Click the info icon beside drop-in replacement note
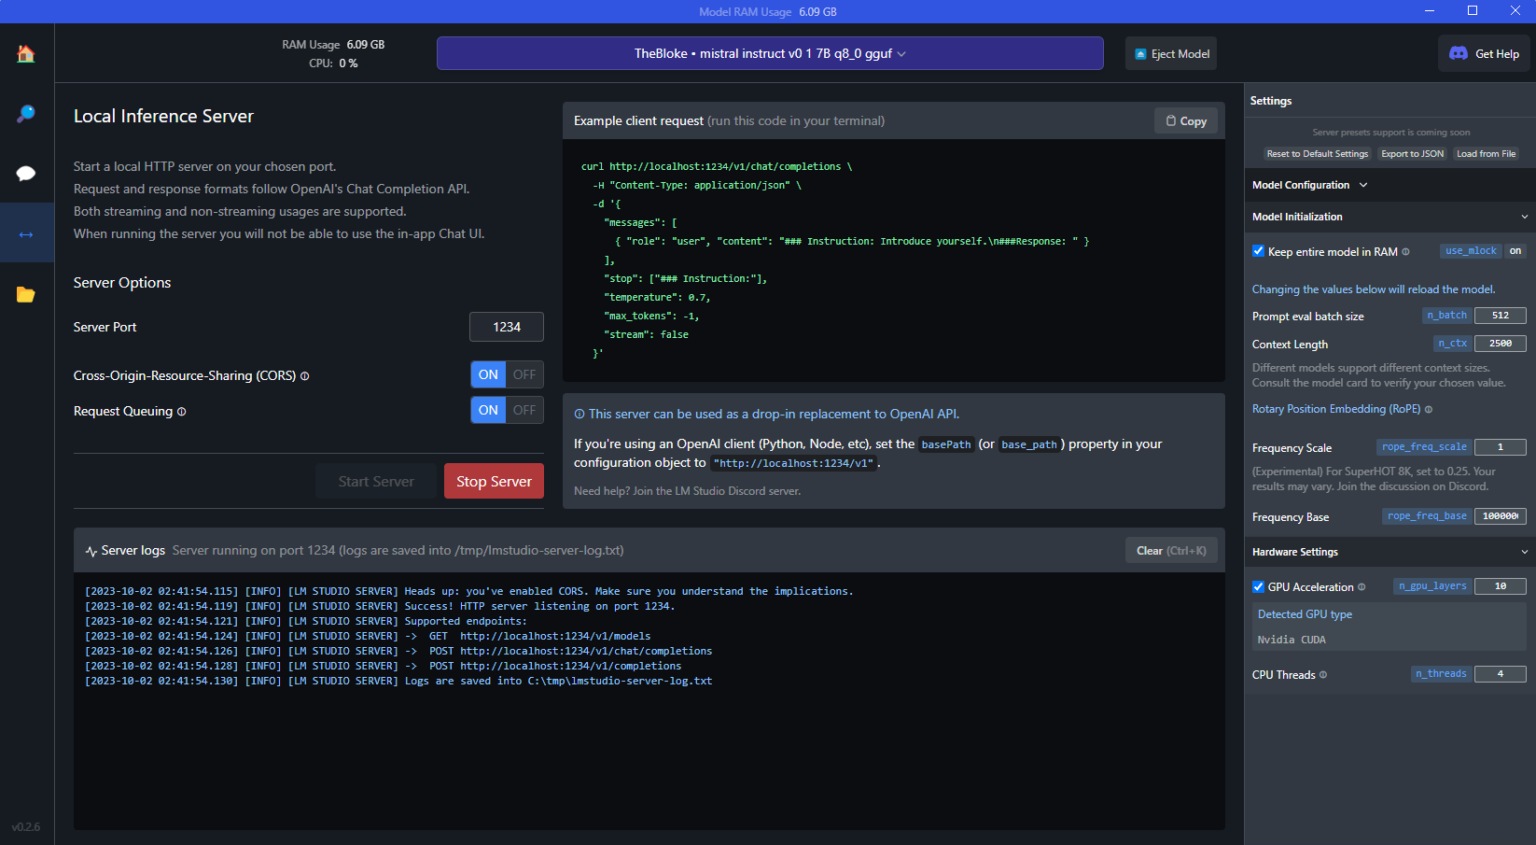This screenshot has height=845, width=1536. (579, 414)
